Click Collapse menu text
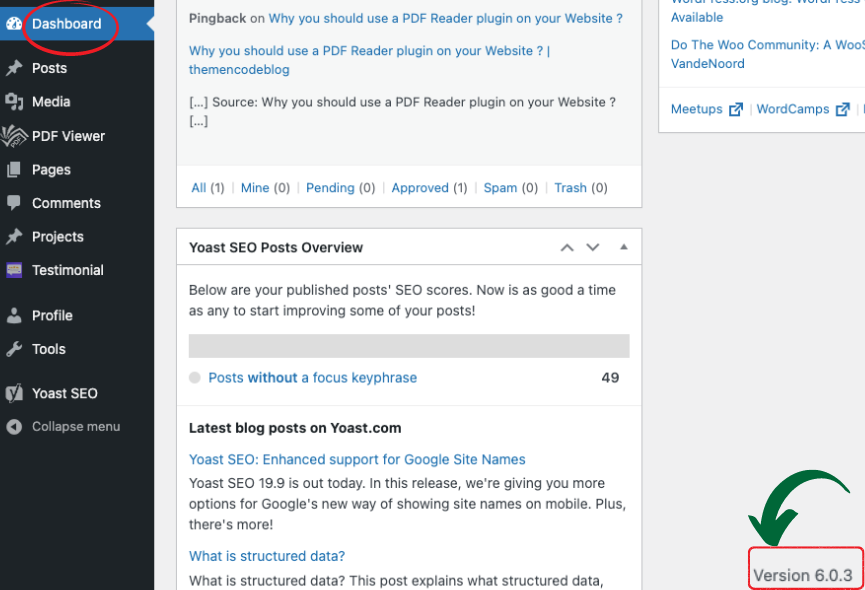The width and height of the screenshot is (865, 590). point(76,427)
